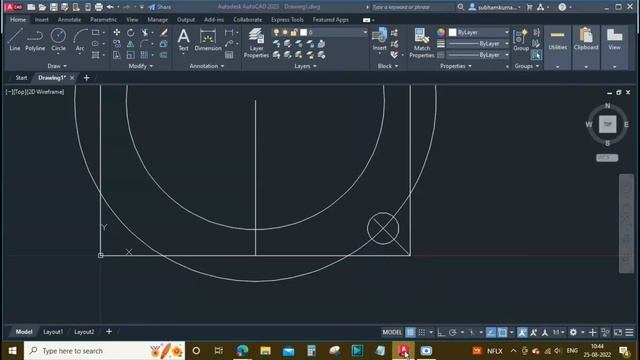The image size is (640, 360).
Task: Switch to Layout1 tab
Action: 53,332
